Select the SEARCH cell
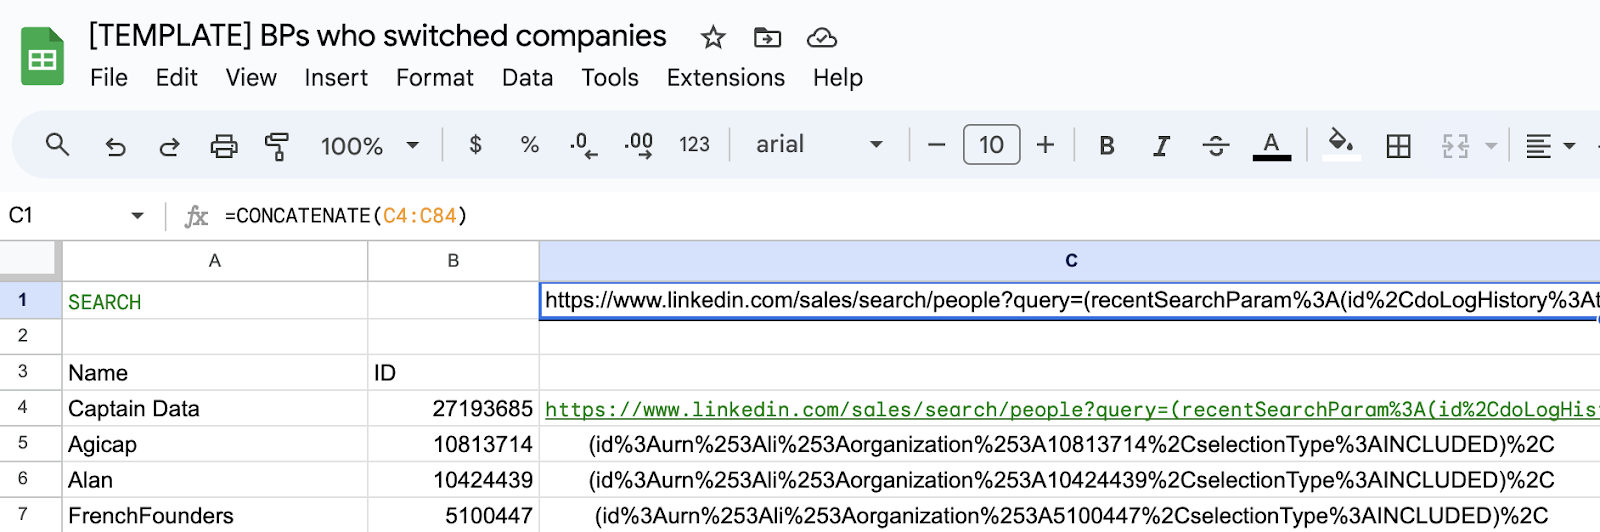Viewport: 1600px width, 532px height. 215,301
